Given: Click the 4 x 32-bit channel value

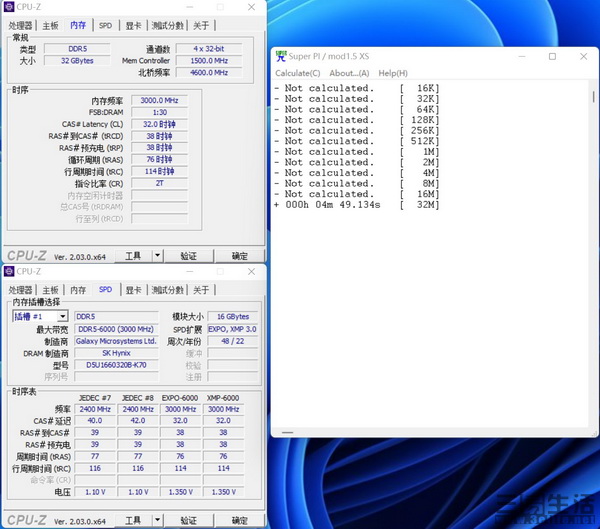Looking at the screenshot, I should pos(209,49).
